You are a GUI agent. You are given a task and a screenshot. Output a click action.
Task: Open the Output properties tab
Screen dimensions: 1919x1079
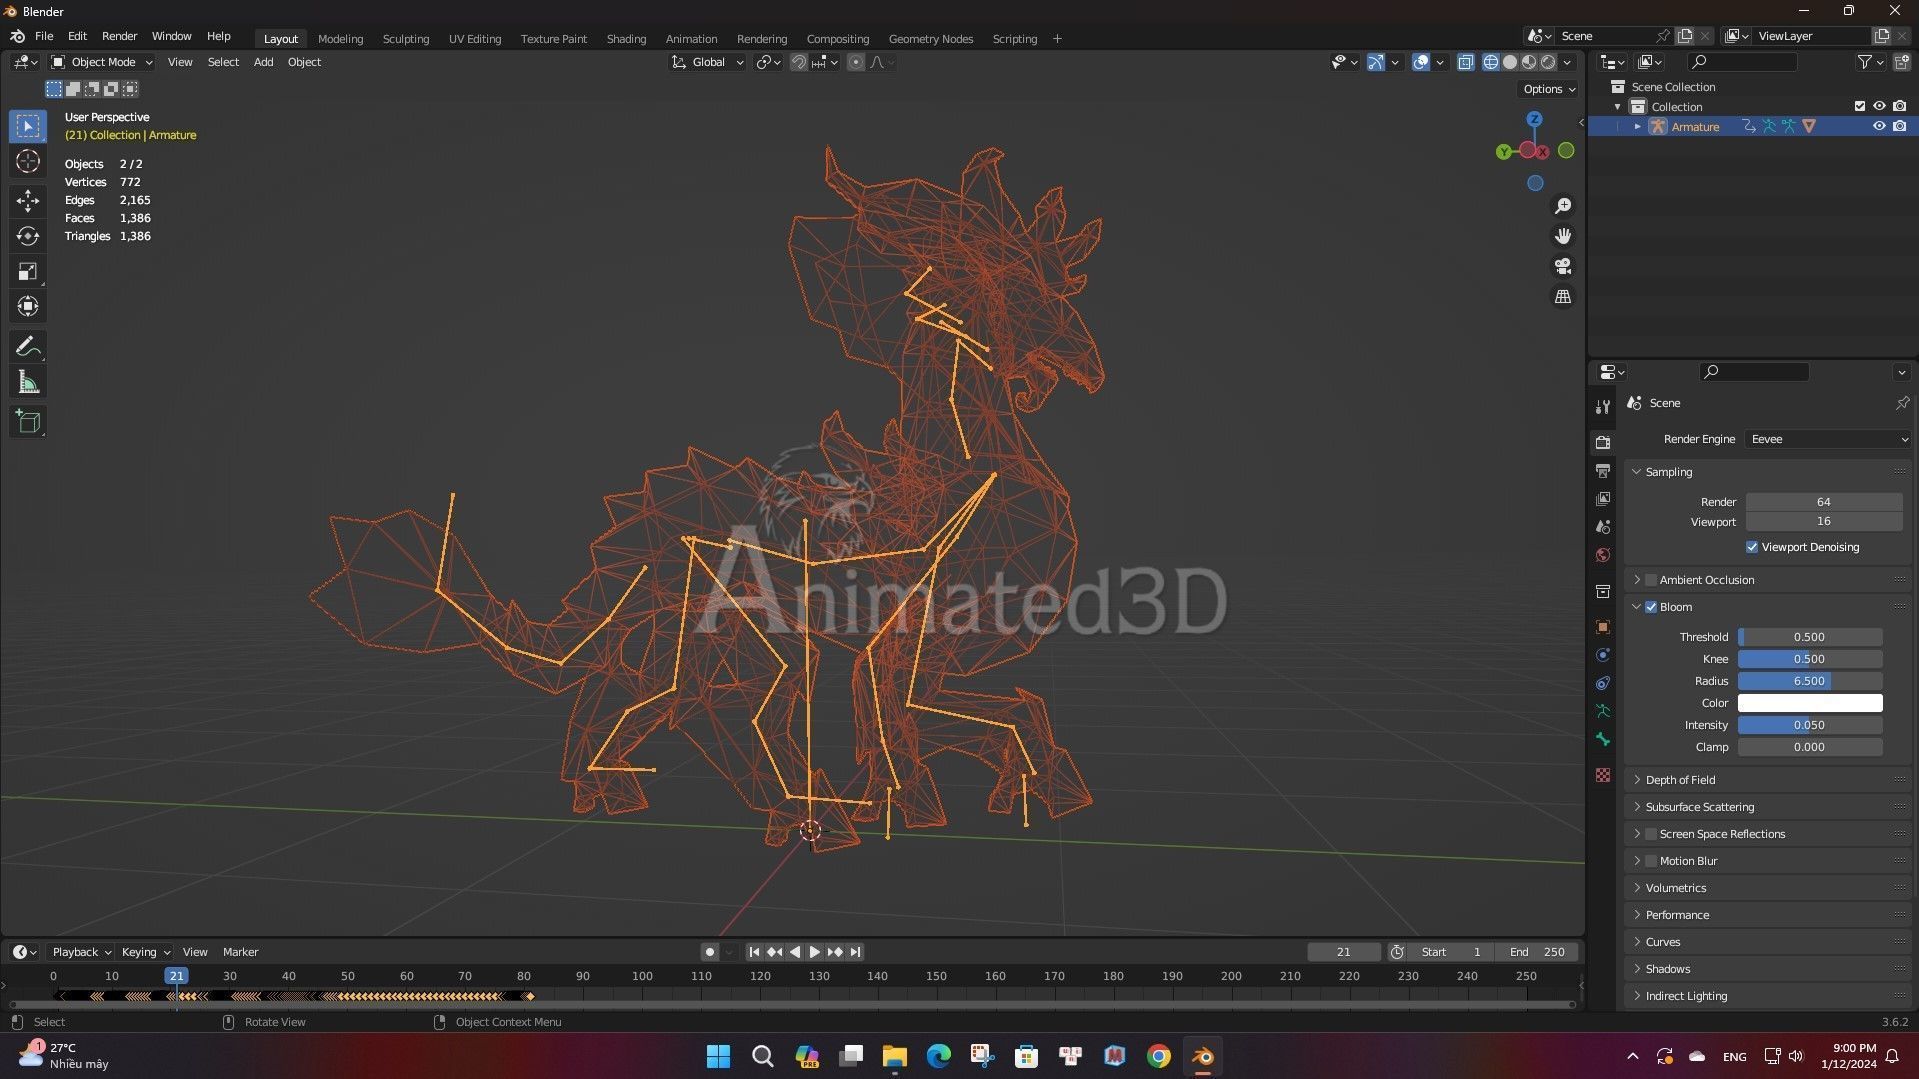(1603, 470)
